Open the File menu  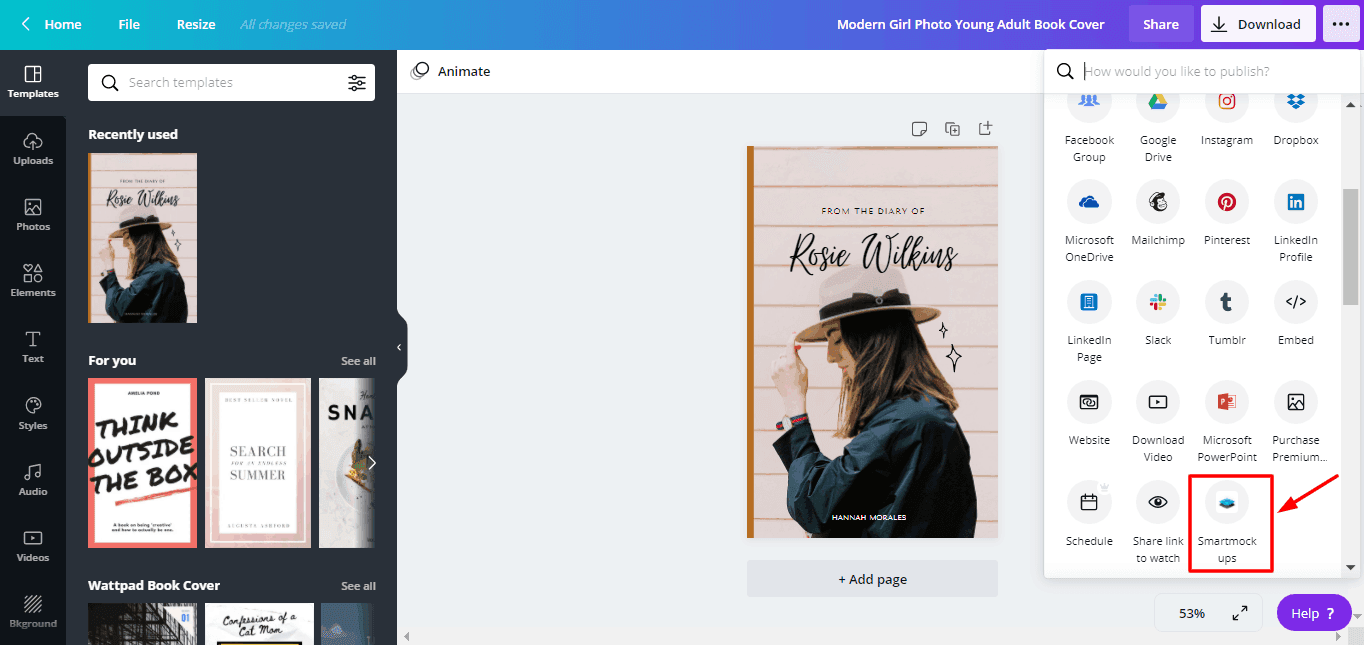pos(129,24)
